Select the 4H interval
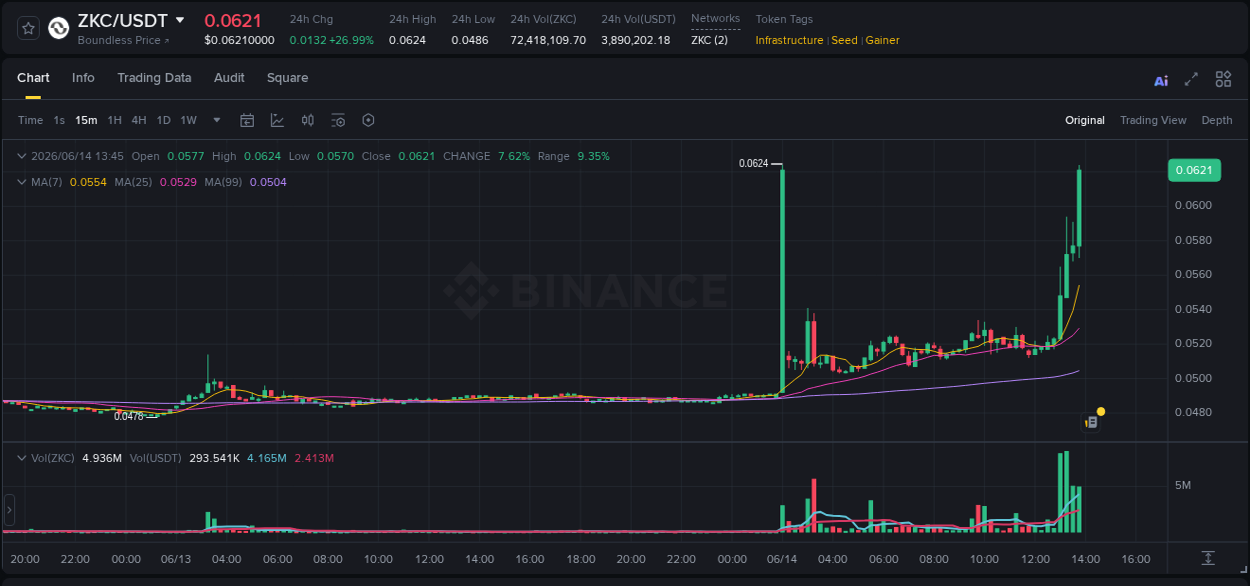The image size is (1250, 586). (x=138, y=120)
